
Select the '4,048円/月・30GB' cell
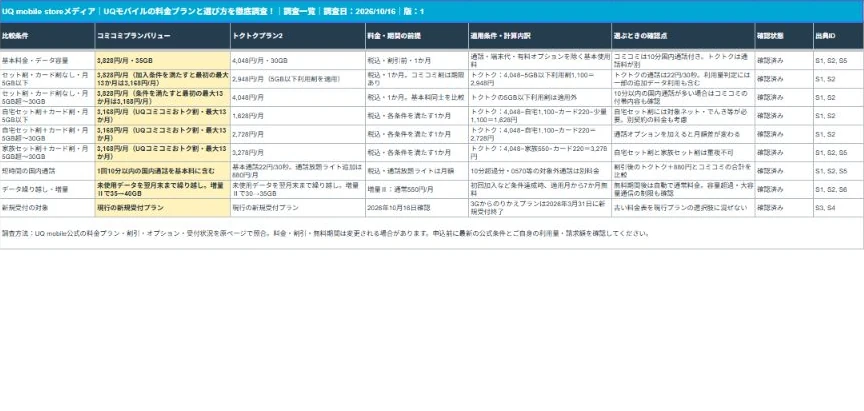(298, 61)
